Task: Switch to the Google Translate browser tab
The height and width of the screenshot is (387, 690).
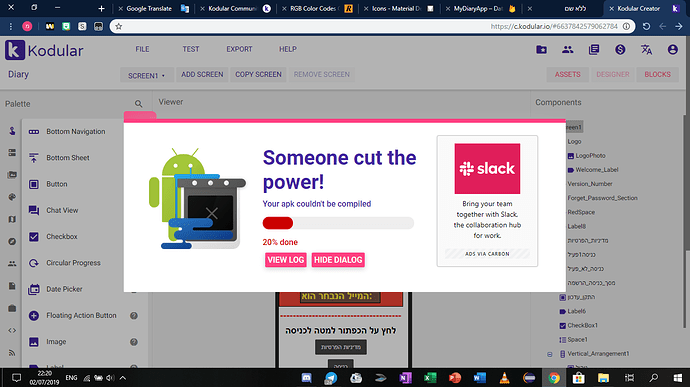Action: click(149, 8)
